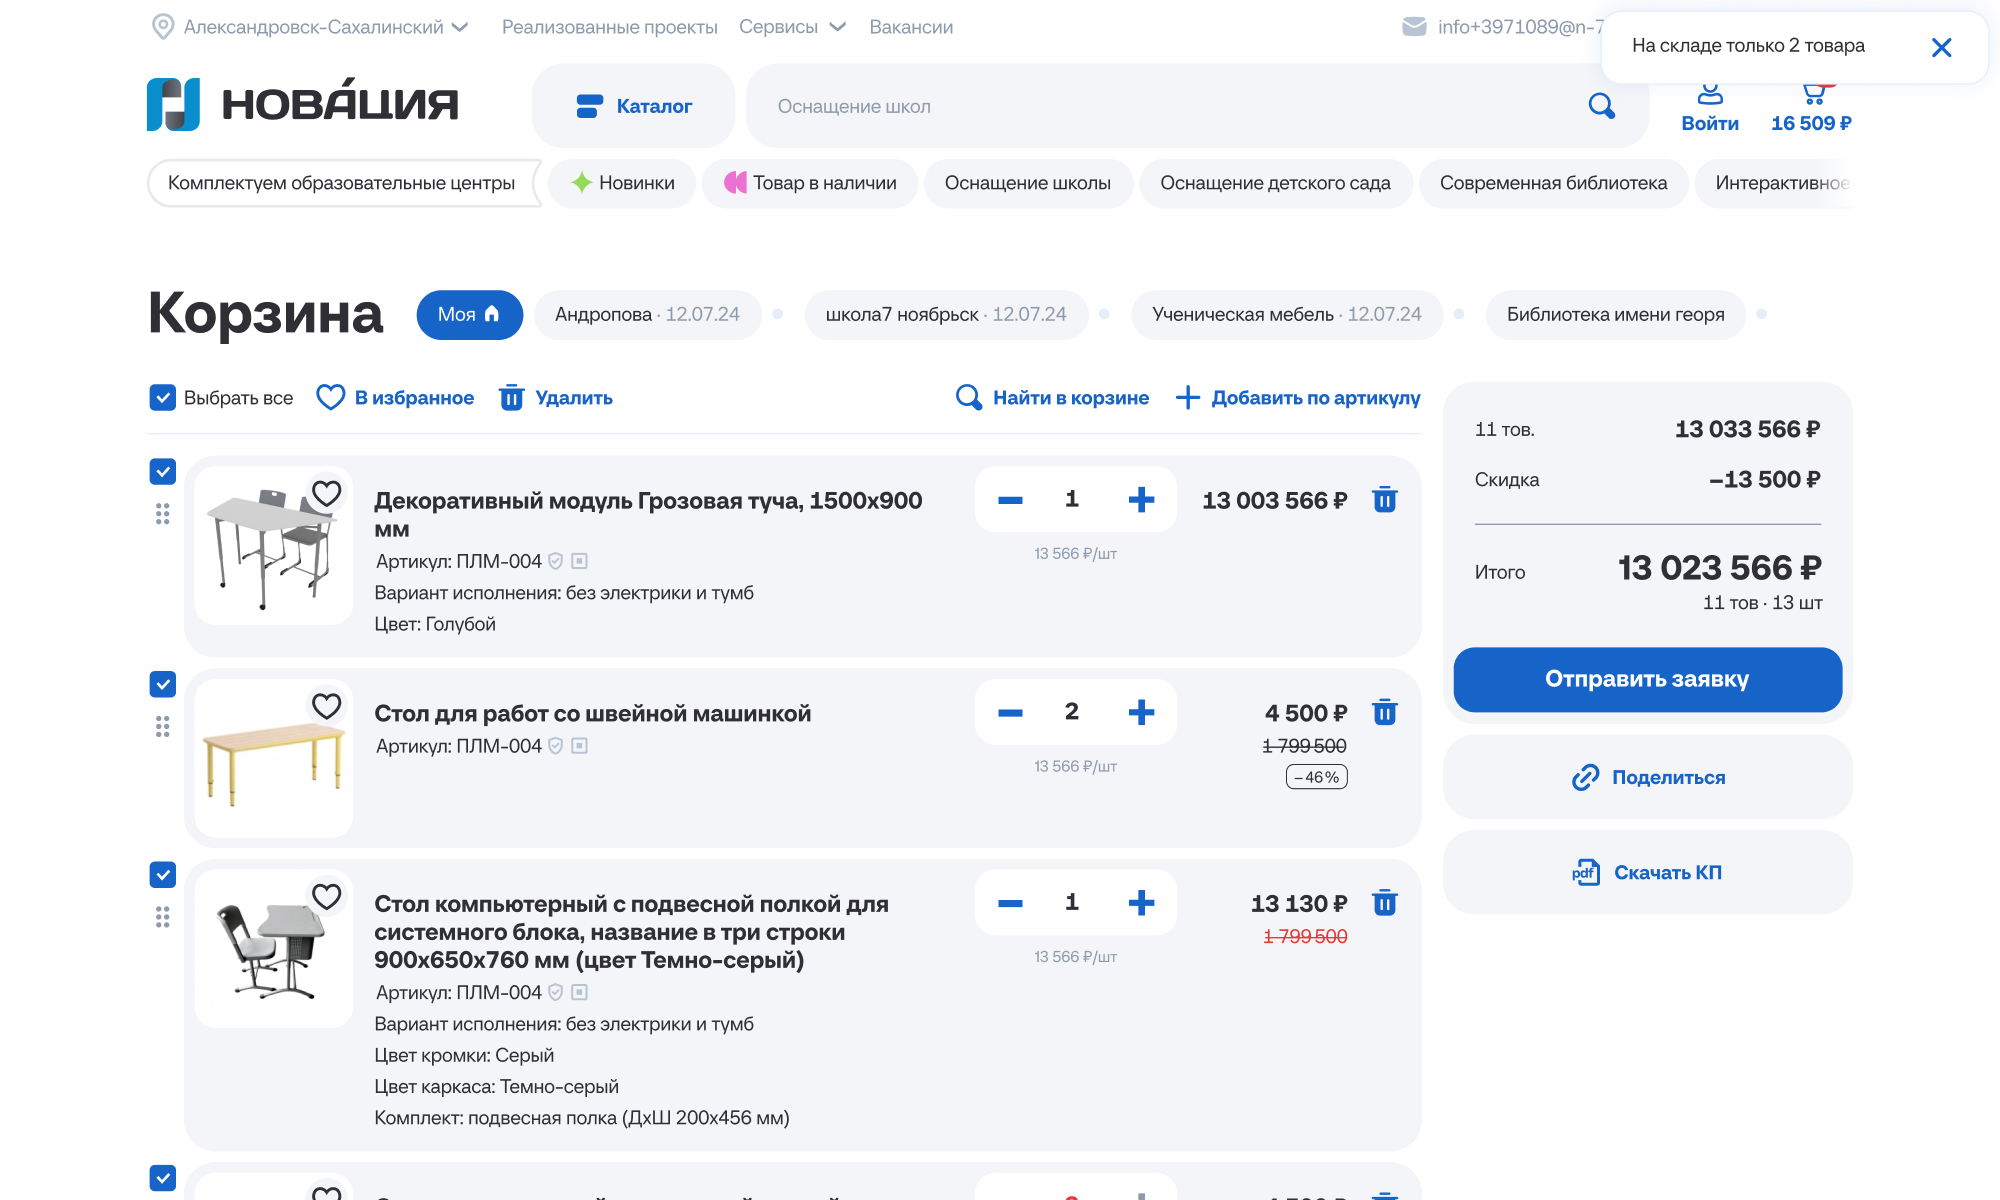
Task: Open Стол компьютерный product thumbnail
Action: 274,949
